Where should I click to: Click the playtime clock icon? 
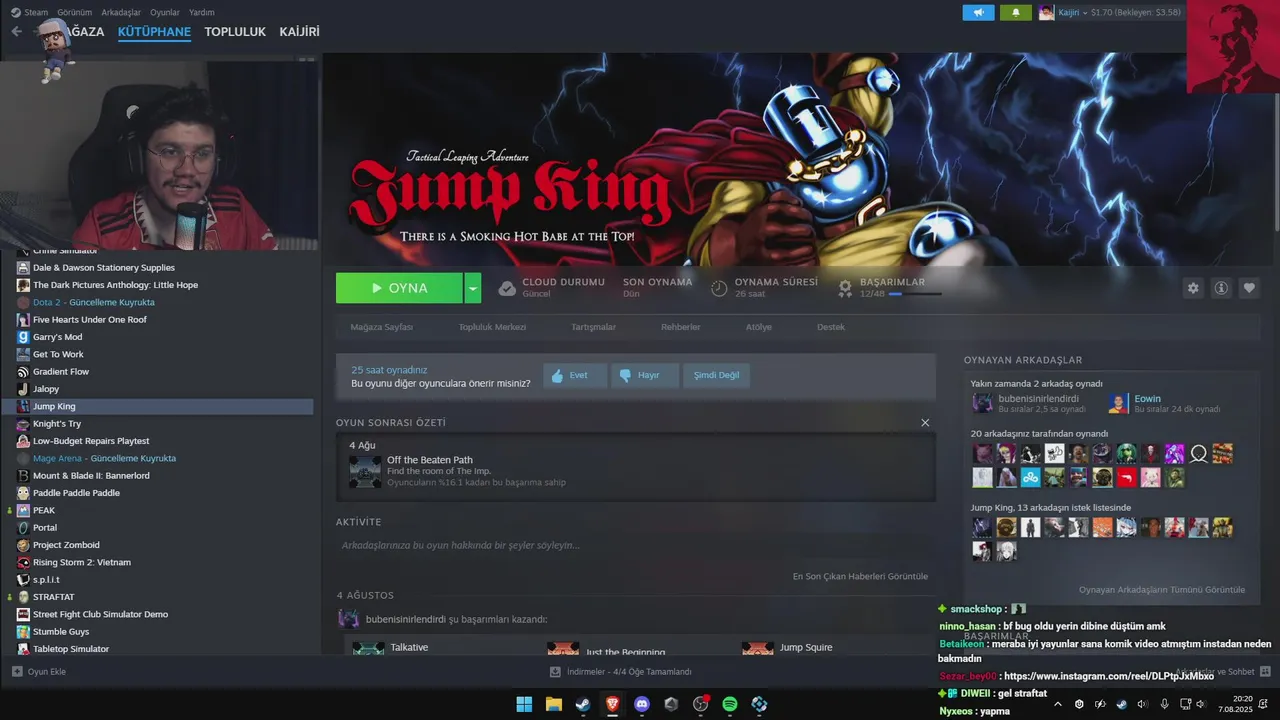(x=719, y=288)
